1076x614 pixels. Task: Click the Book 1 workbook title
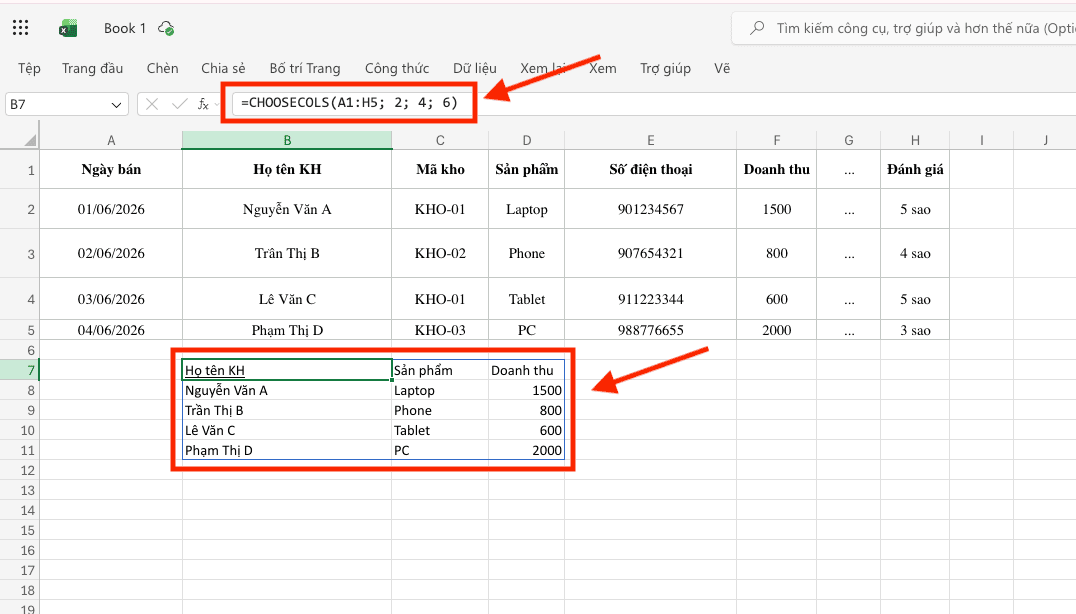[125, 28]
